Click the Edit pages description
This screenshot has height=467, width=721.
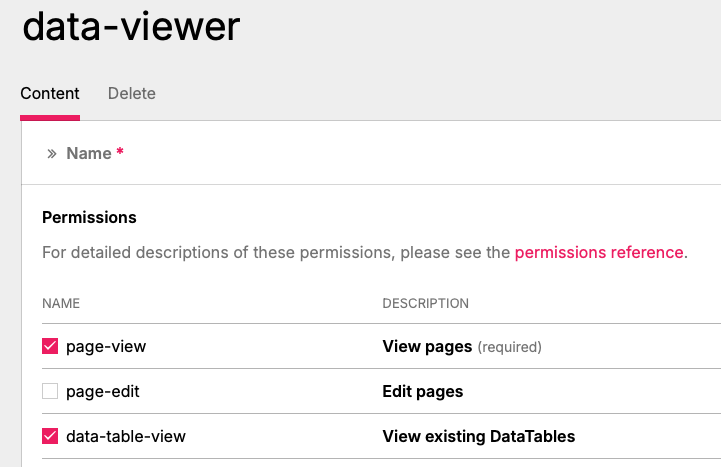click(x=423, y=392)
